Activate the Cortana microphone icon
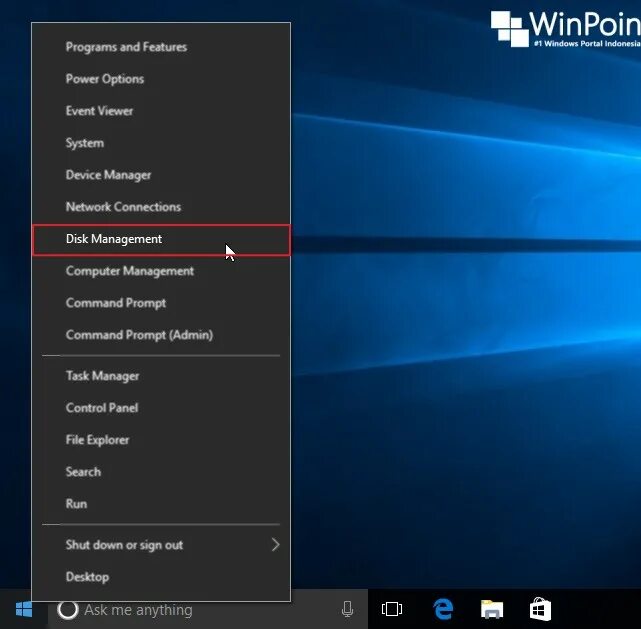 [347, 609]
